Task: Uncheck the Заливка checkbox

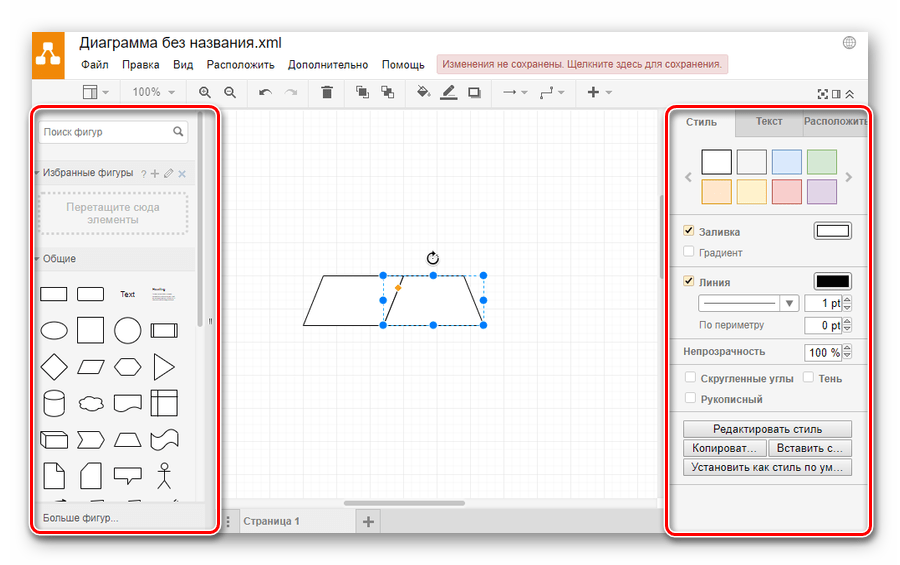Action: pyautogui.click(x=689, y=231)
